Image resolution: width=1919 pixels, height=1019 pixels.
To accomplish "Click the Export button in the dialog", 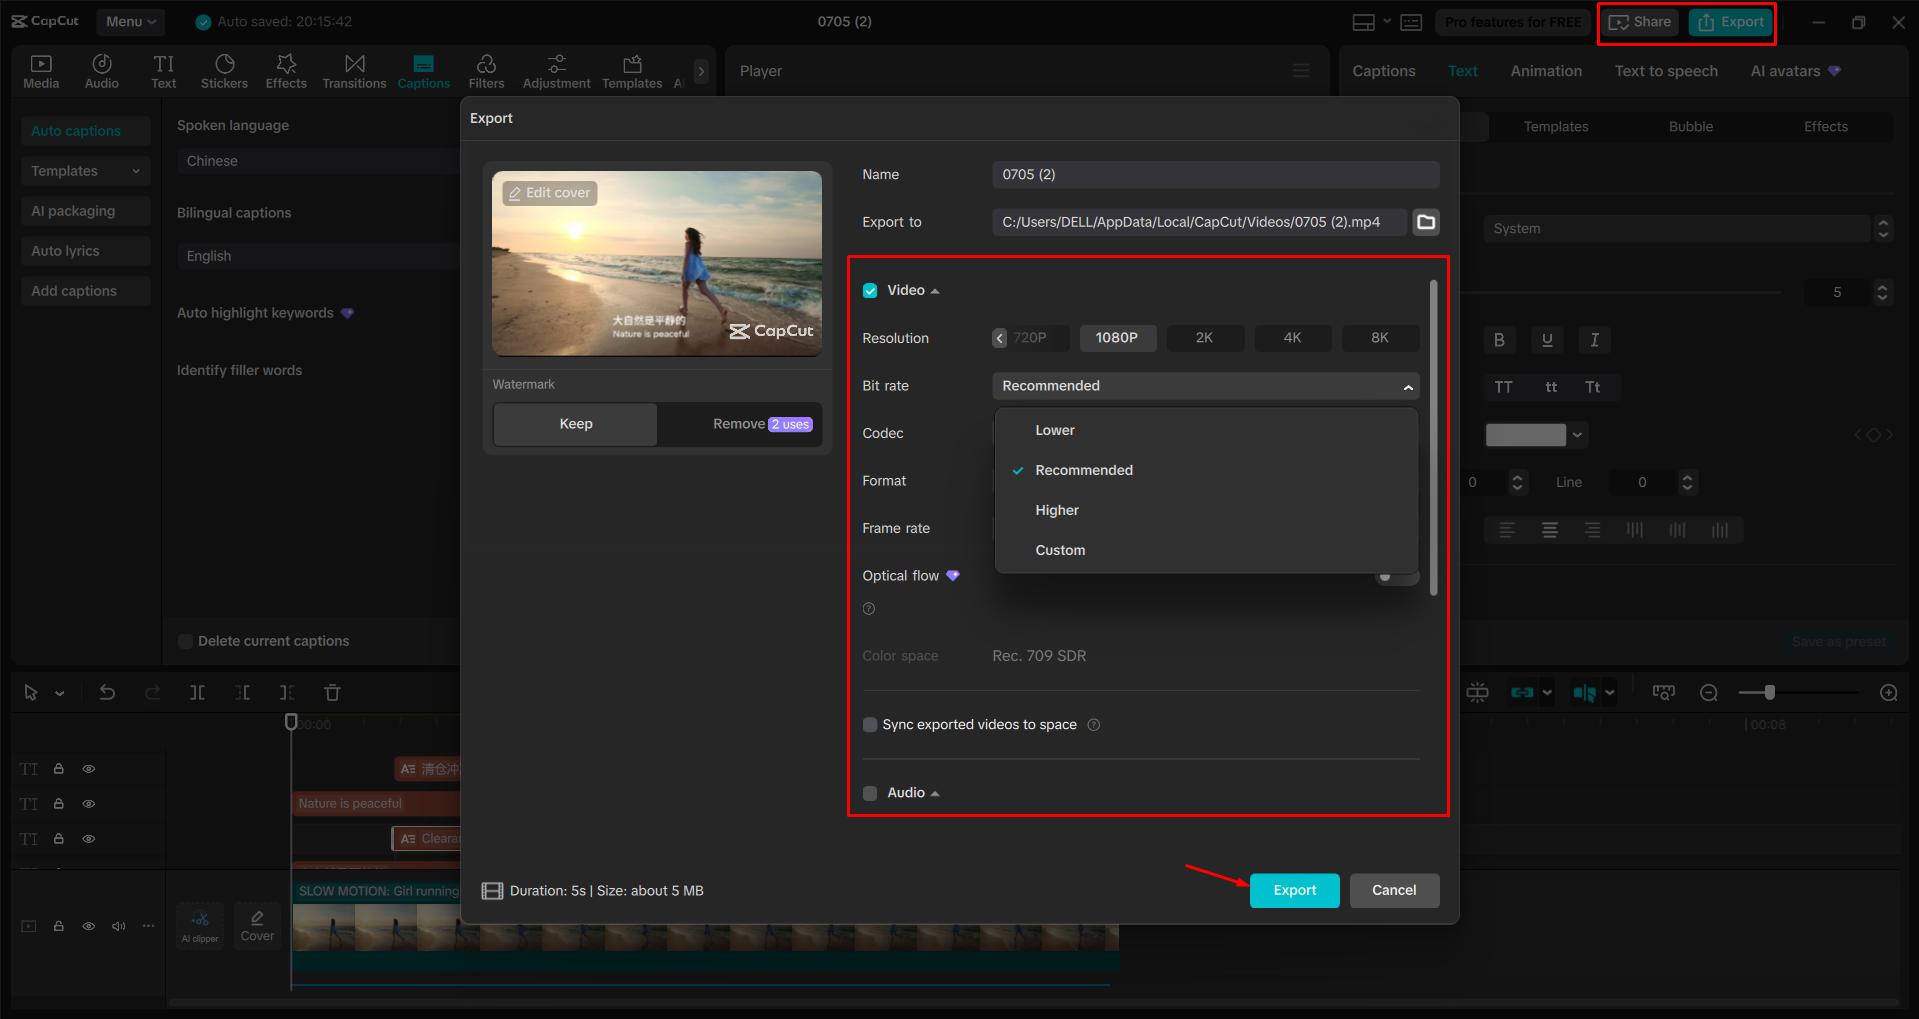I will pyautogui.click(x=1294, y=890).
